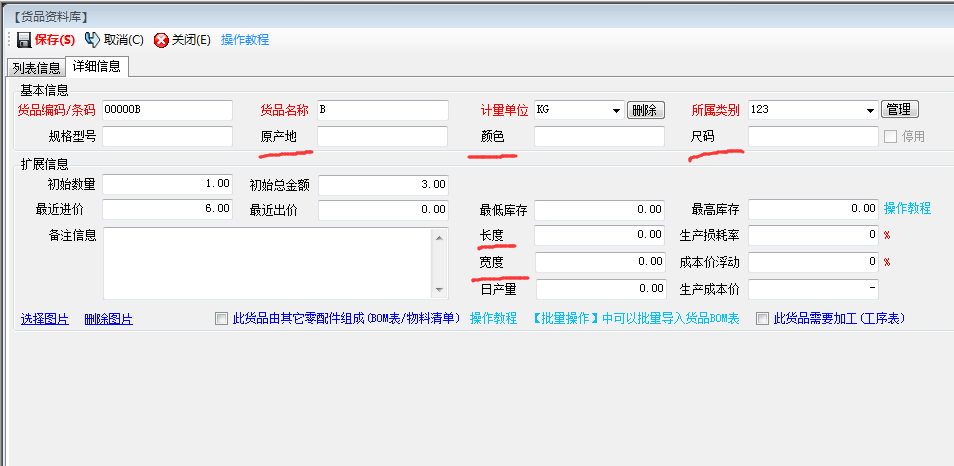This screenshot has height=466, width=954.
Task: Click the 管理 category button
Action: 900,109
